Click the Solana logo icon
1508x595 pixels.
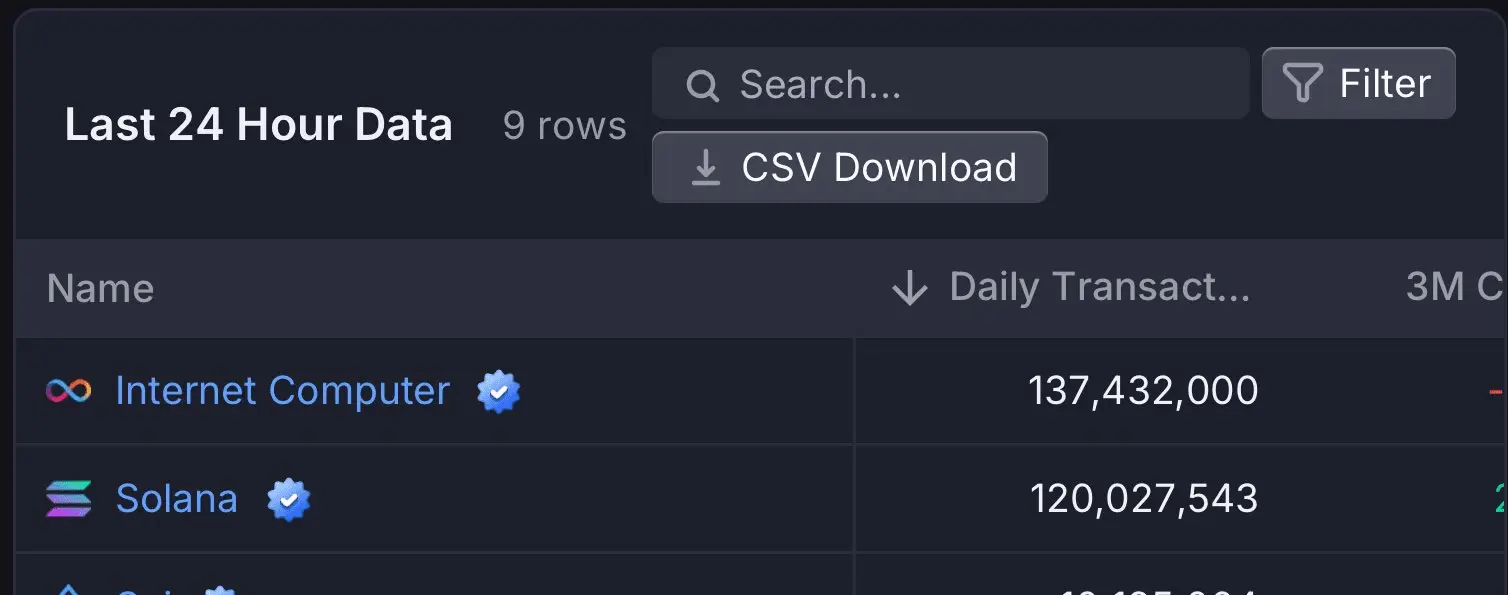69,499
